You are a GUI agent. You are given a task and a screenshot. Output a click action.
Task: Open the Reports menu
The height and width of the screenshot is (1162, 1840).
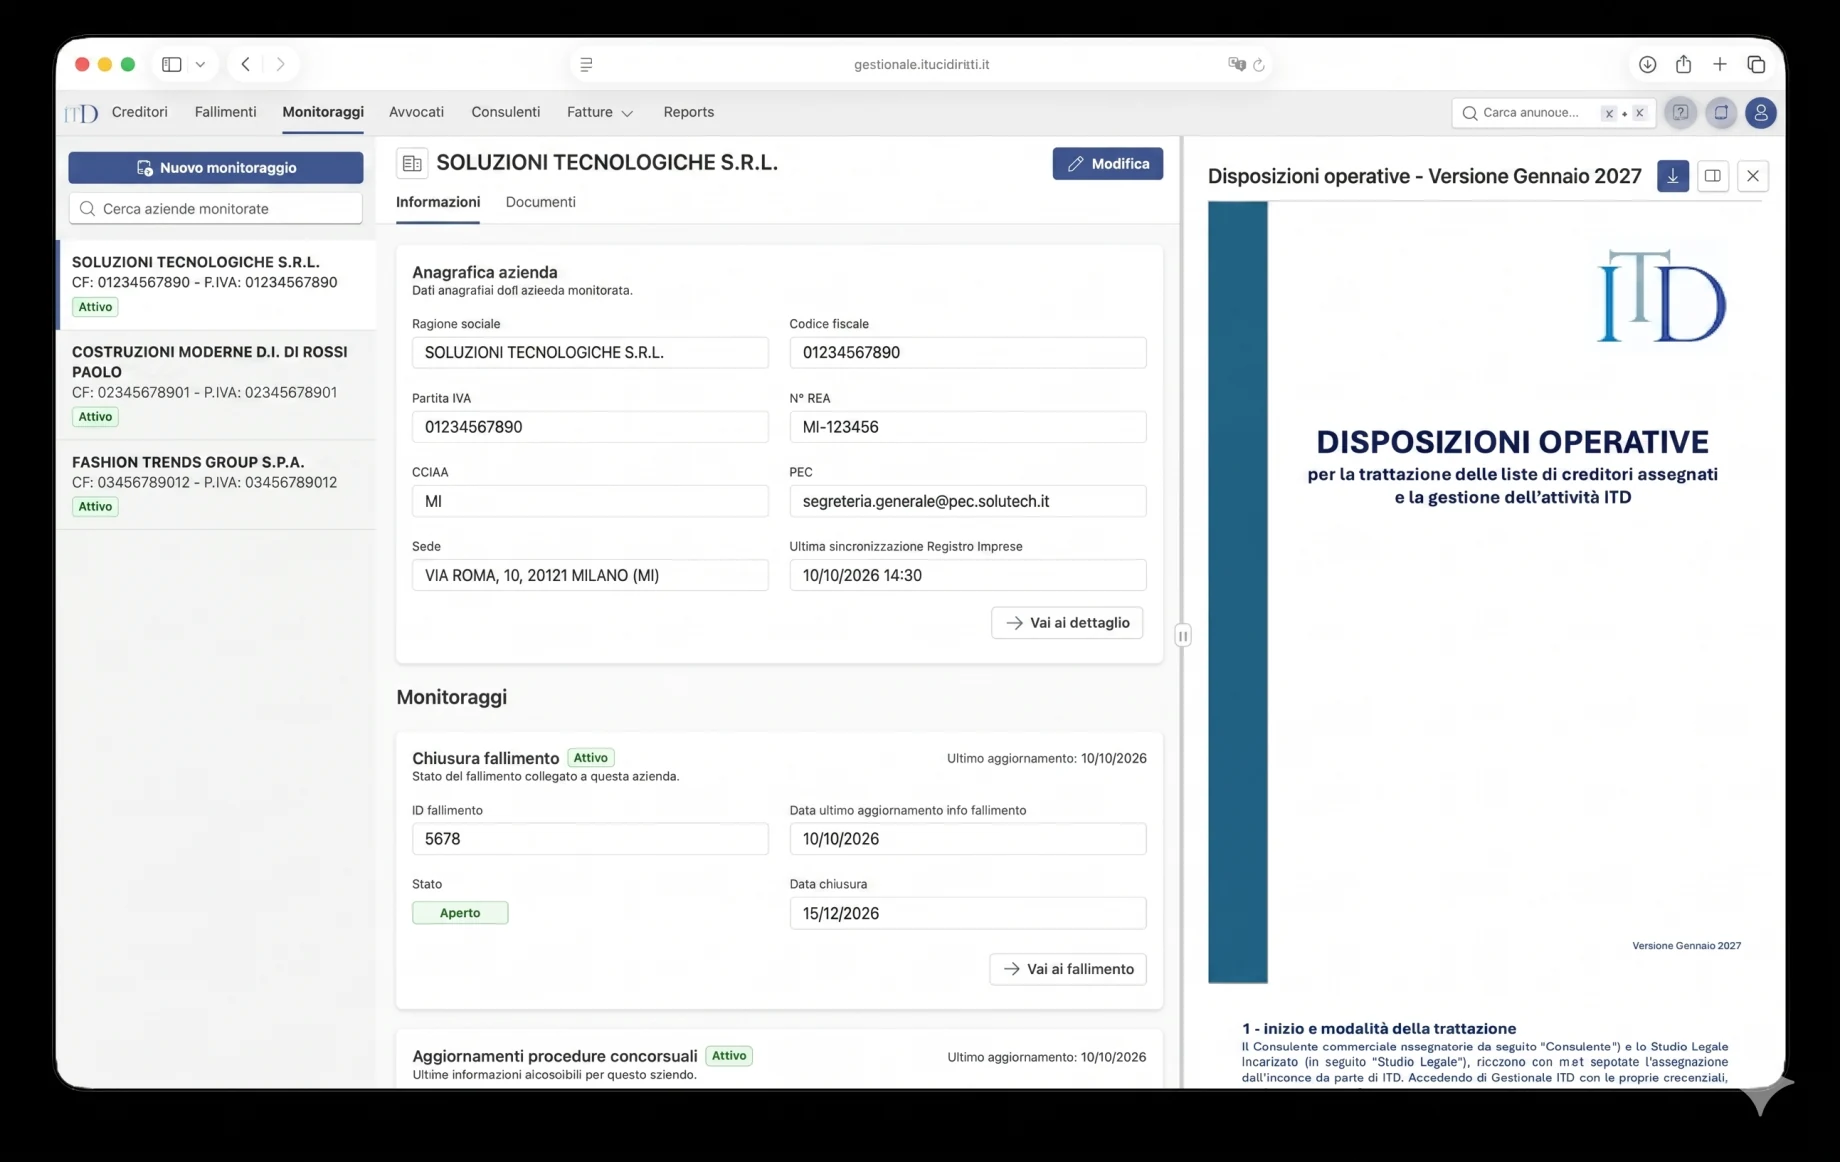[x=688, y=112]
